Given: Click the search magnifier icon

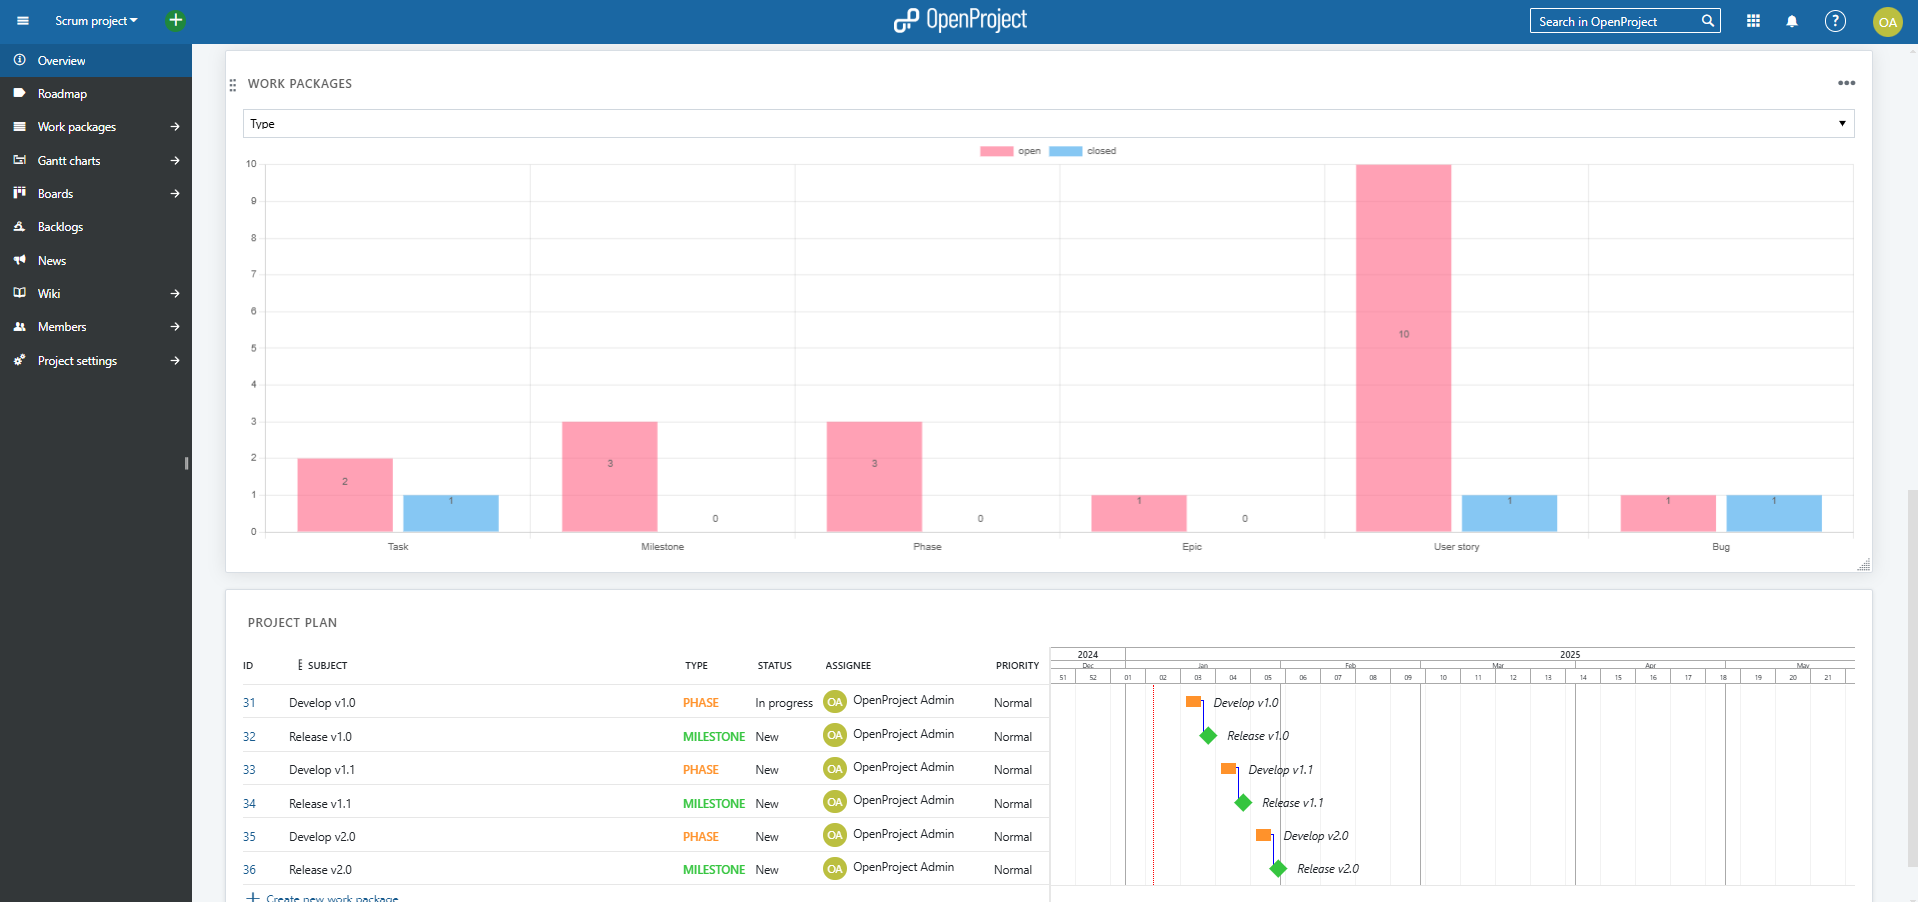Looking at the screenshot, I should coord(1707,20).
